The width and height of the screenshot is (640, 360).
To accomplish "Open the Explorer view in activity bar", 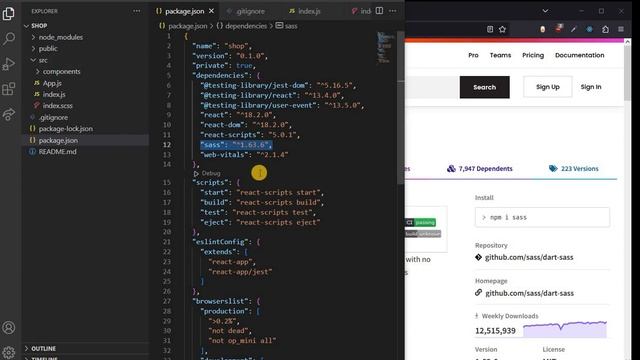I will (9, 14).
